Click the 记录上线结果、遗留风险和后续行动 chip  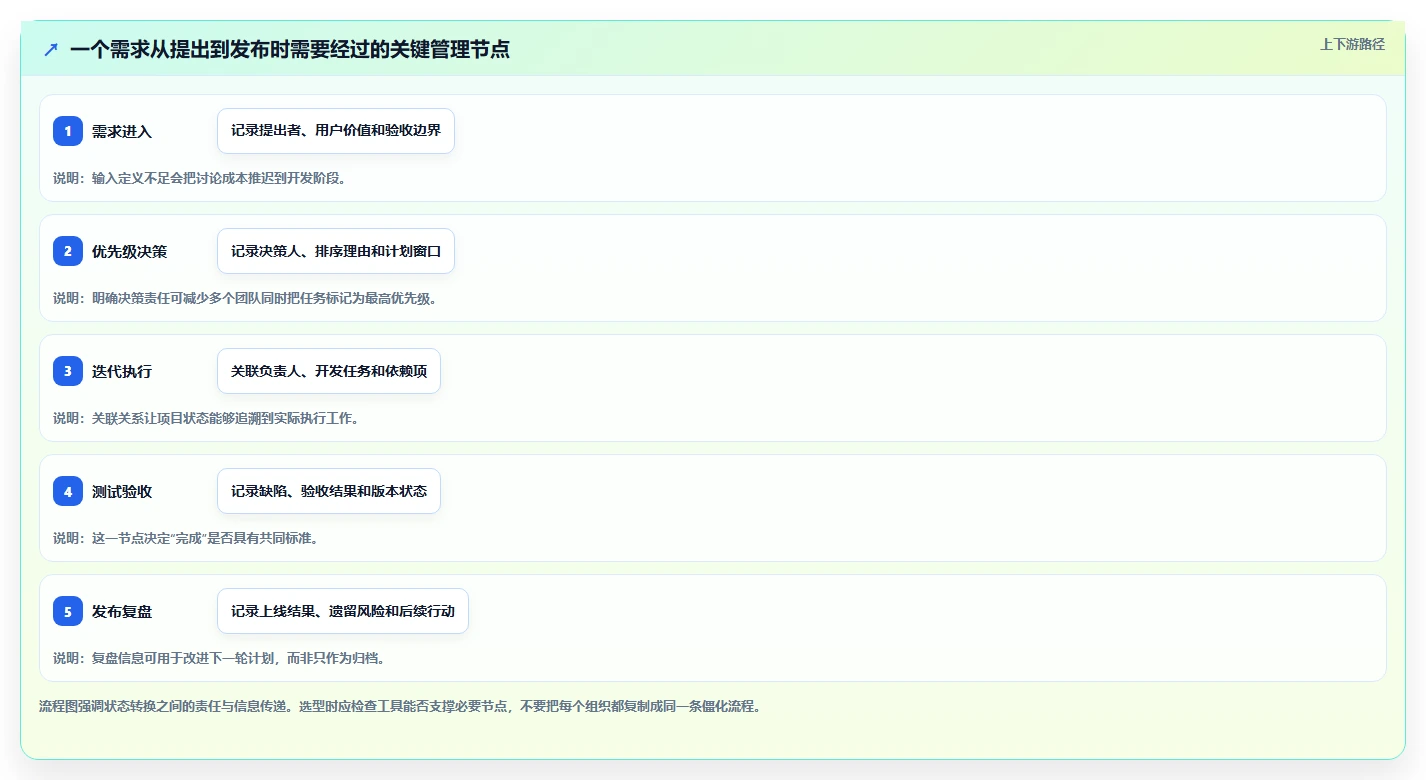pos(343,611)
